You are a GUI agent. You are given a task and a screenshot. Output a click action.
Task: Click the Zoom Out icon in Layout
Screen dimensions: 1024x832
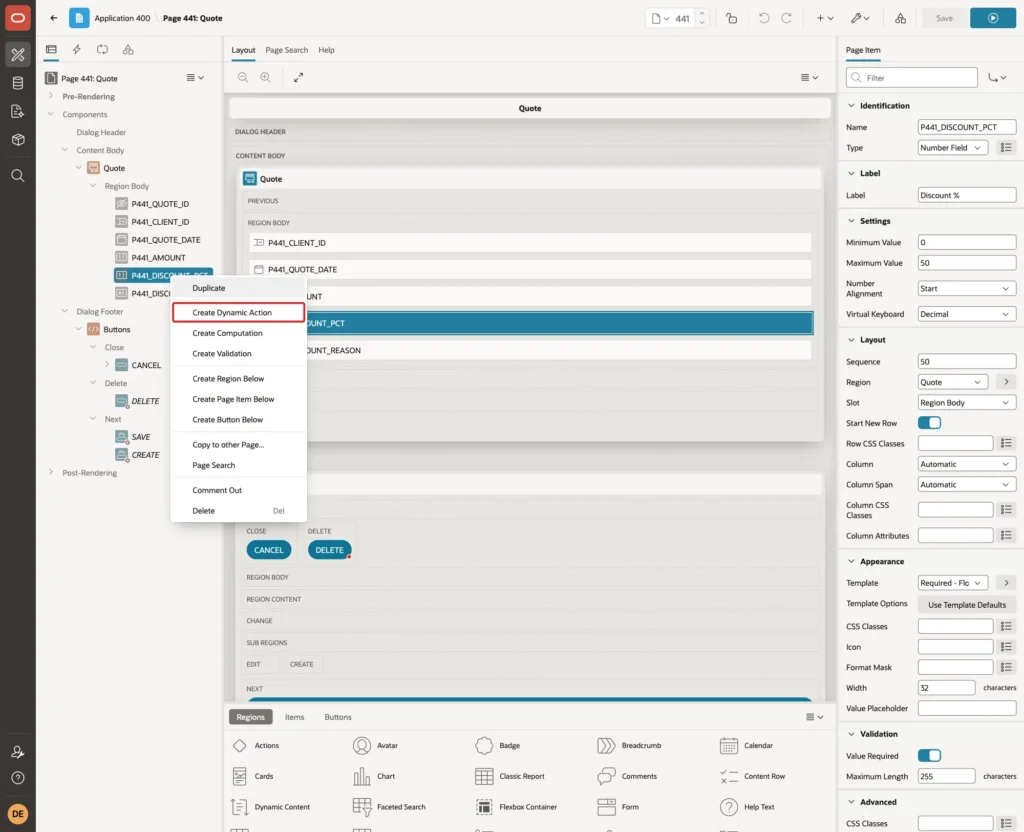(x=243, y=78)
